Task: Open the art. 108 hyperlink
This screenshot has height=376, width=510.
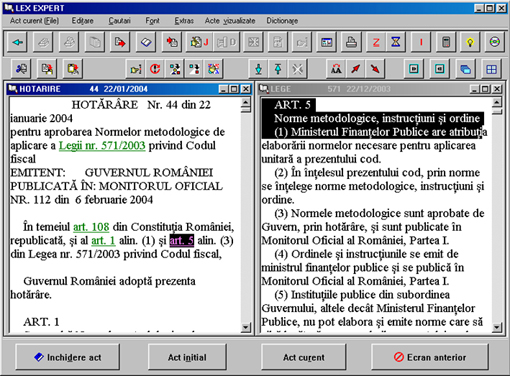Action: click(x=91, y=227)
